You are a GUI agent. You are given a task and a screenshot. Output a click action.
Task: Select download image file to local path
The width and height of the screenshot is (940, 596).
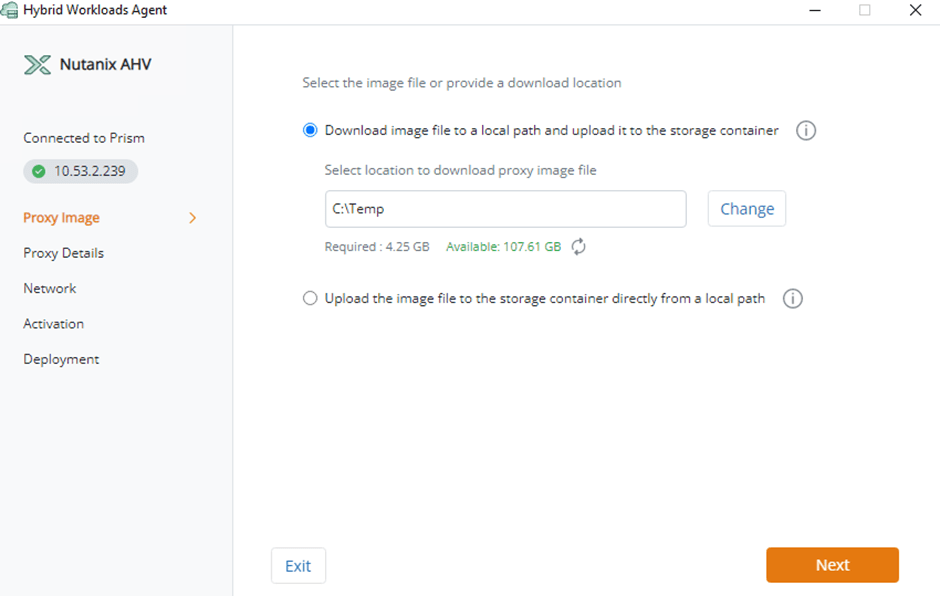[x=310, y=131]
